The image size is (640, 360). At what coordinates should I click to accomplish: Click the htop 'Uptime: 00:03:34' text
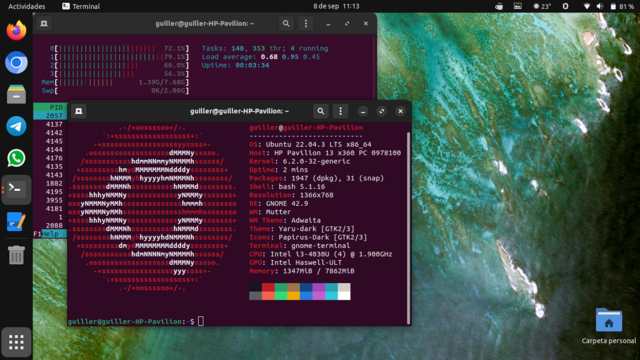tap(236, 65)
